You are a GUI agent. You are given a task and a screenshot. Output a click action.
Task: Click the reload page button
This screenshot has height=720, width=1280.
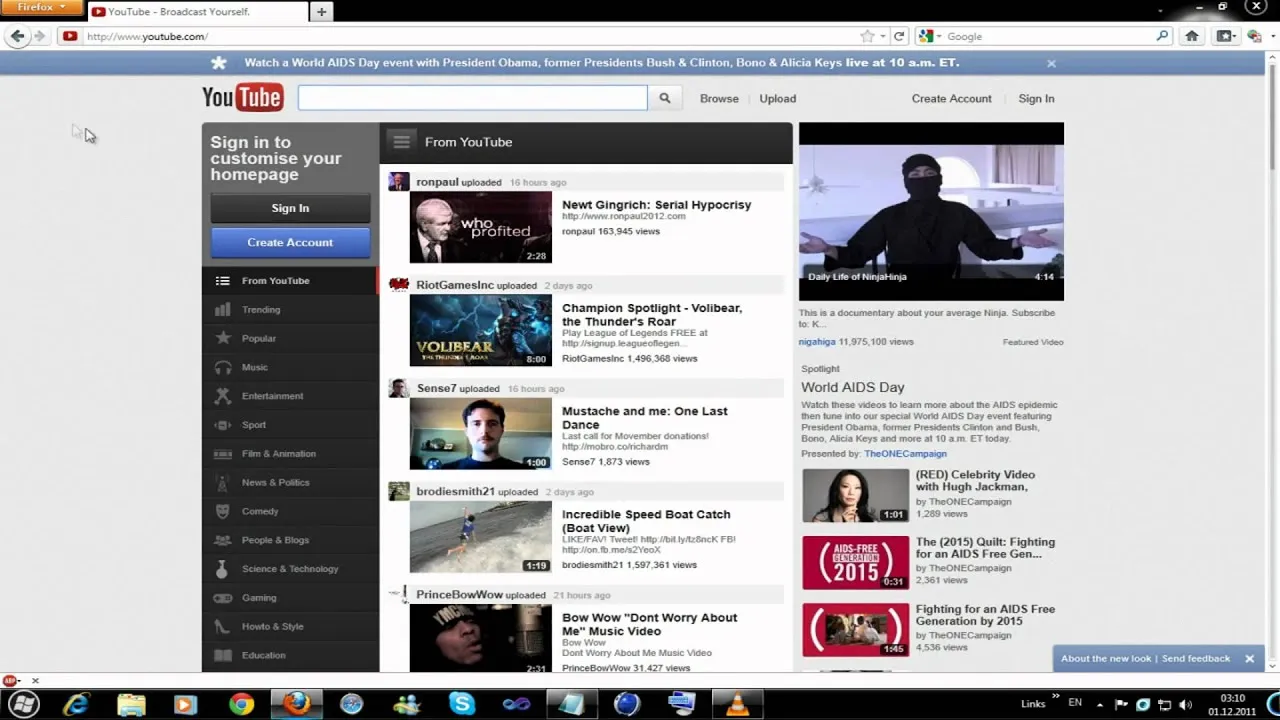point(899,36)
